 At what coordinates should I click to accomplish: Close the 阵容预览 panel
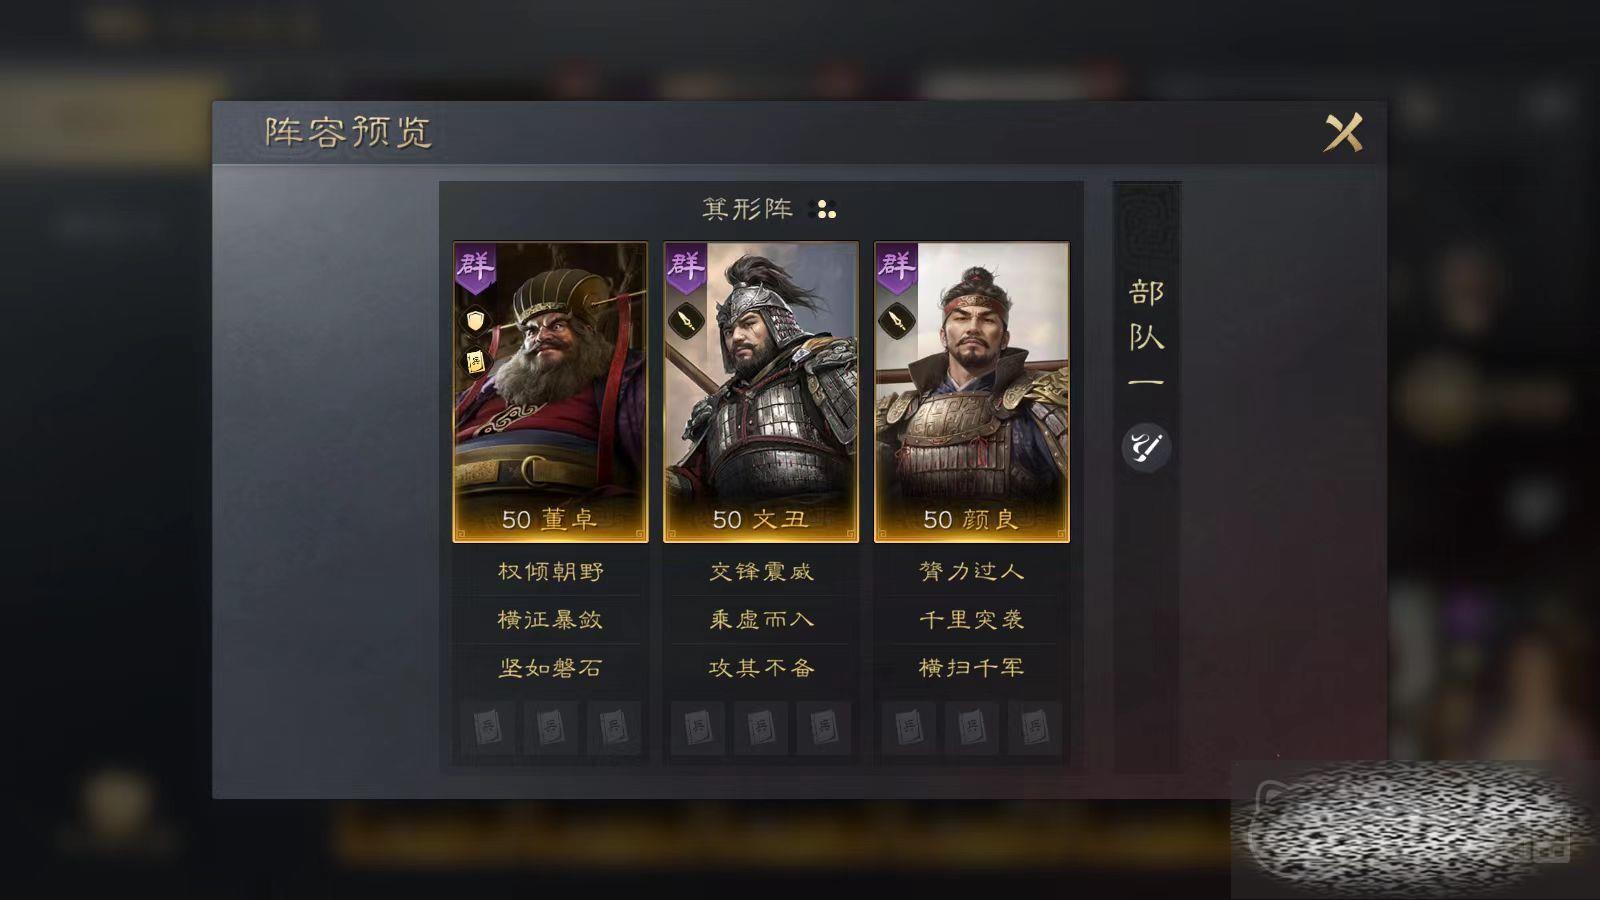1343,132
